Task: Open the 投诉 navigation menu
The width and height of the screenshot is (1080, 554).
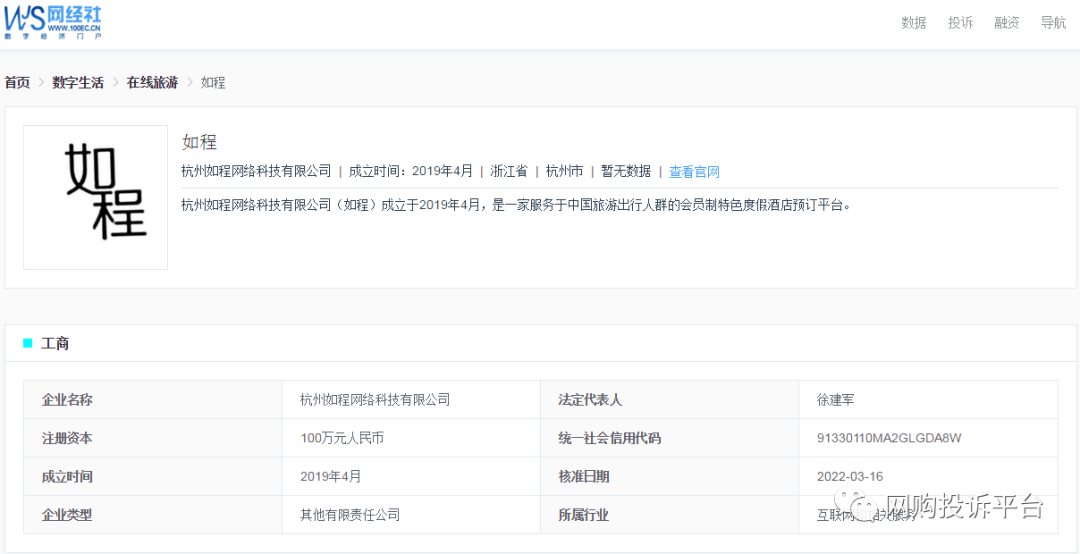Action: [x=960, y=23]
